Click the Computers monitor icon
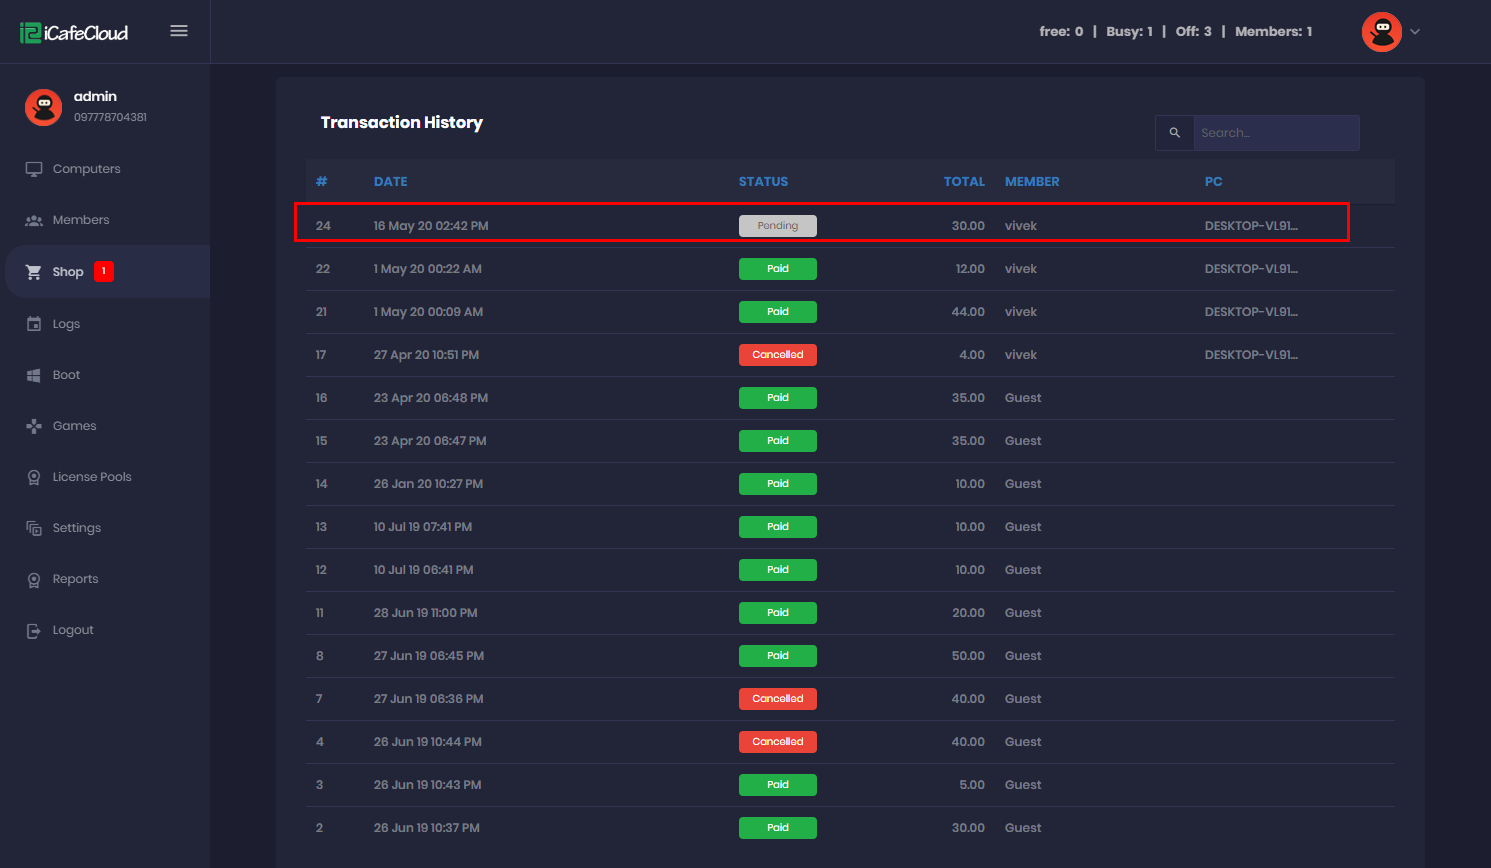 click(x=34, y=169)
